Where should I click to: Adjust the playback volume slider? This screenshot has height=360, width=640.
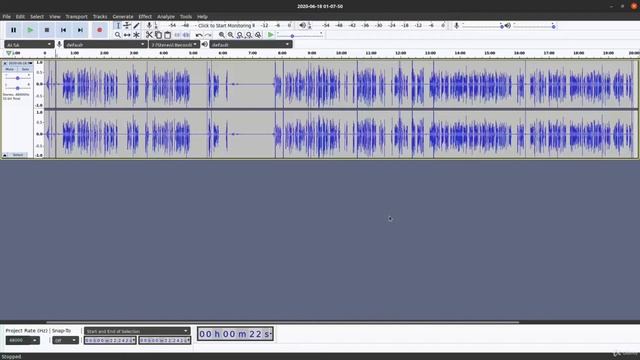534,26
